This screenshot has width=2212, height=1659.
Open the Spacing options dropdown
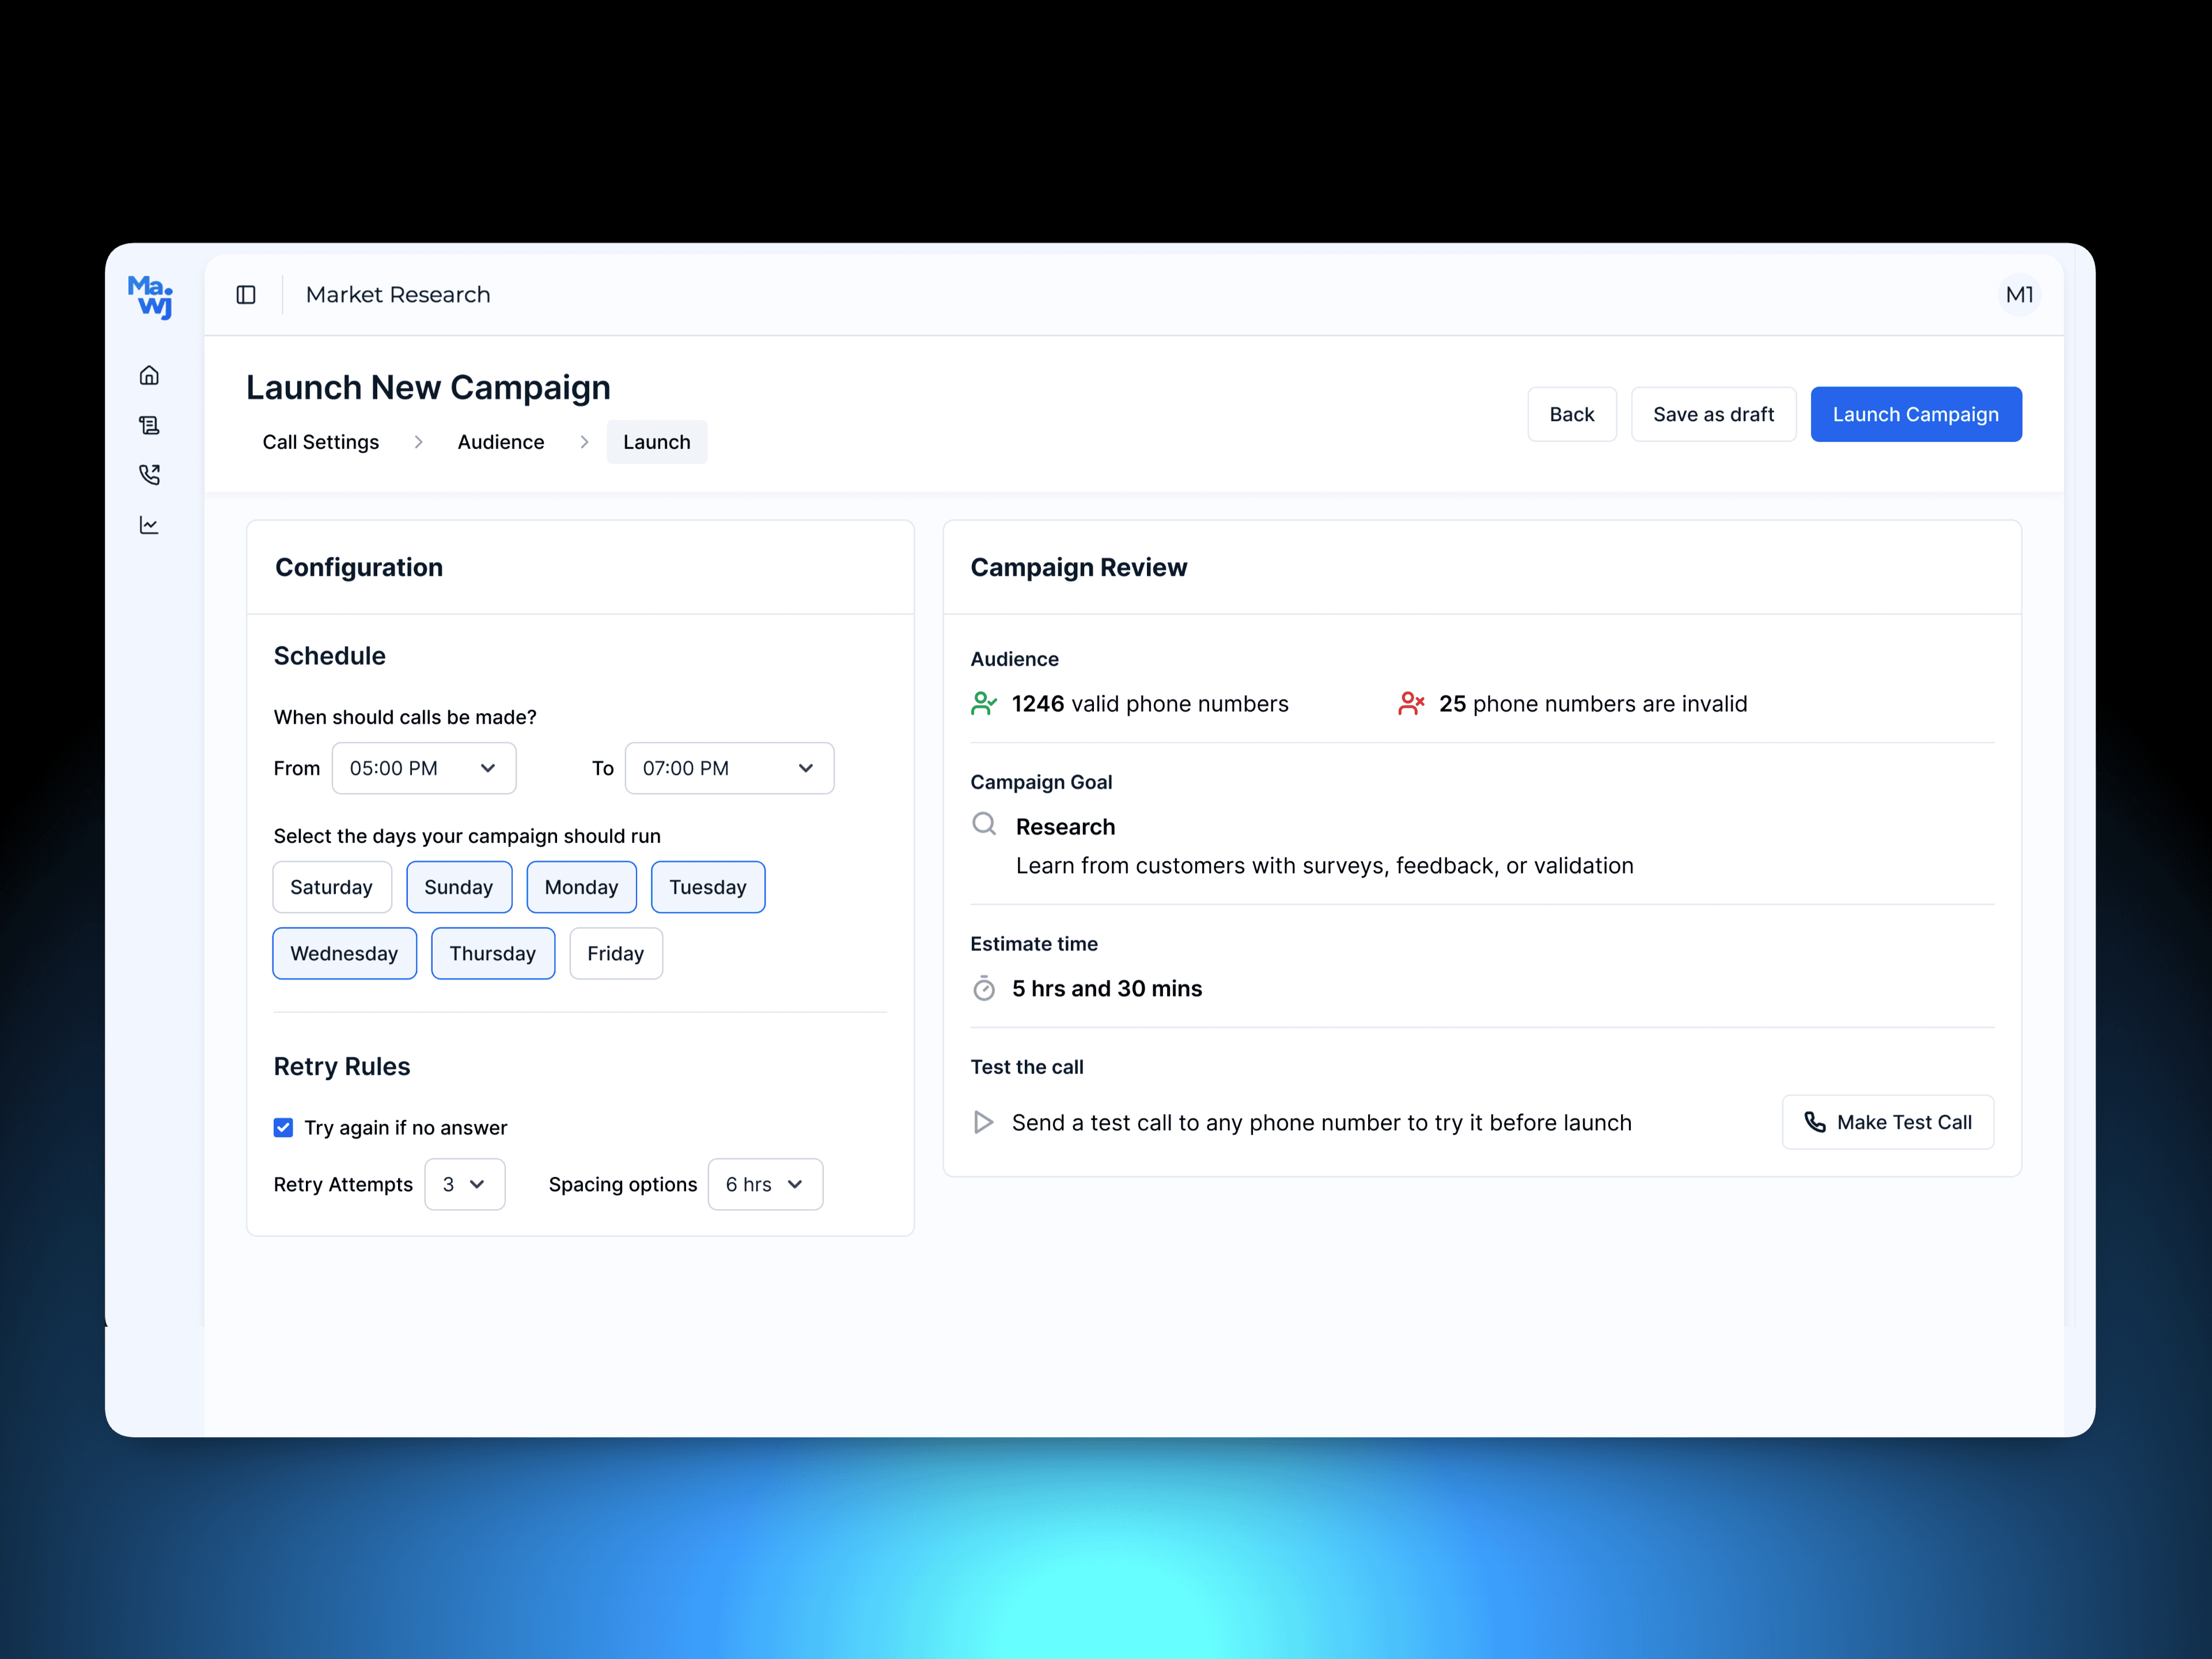click(x=765, y=1184)
